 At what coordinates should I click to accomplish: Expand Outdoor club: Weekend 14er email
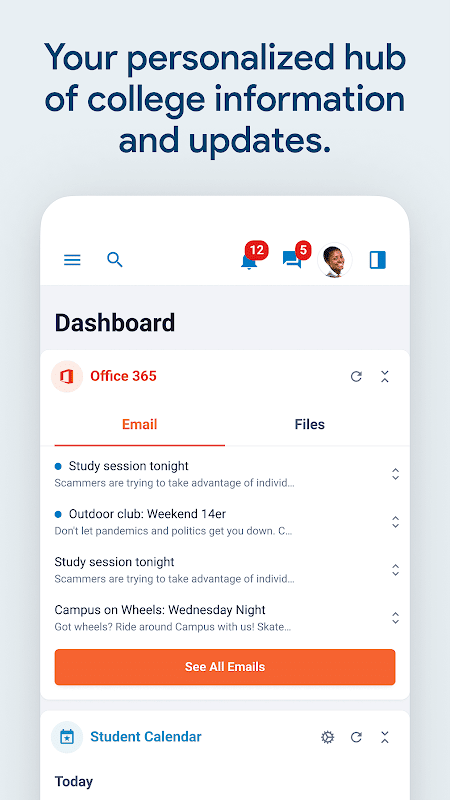coord(395,521)
